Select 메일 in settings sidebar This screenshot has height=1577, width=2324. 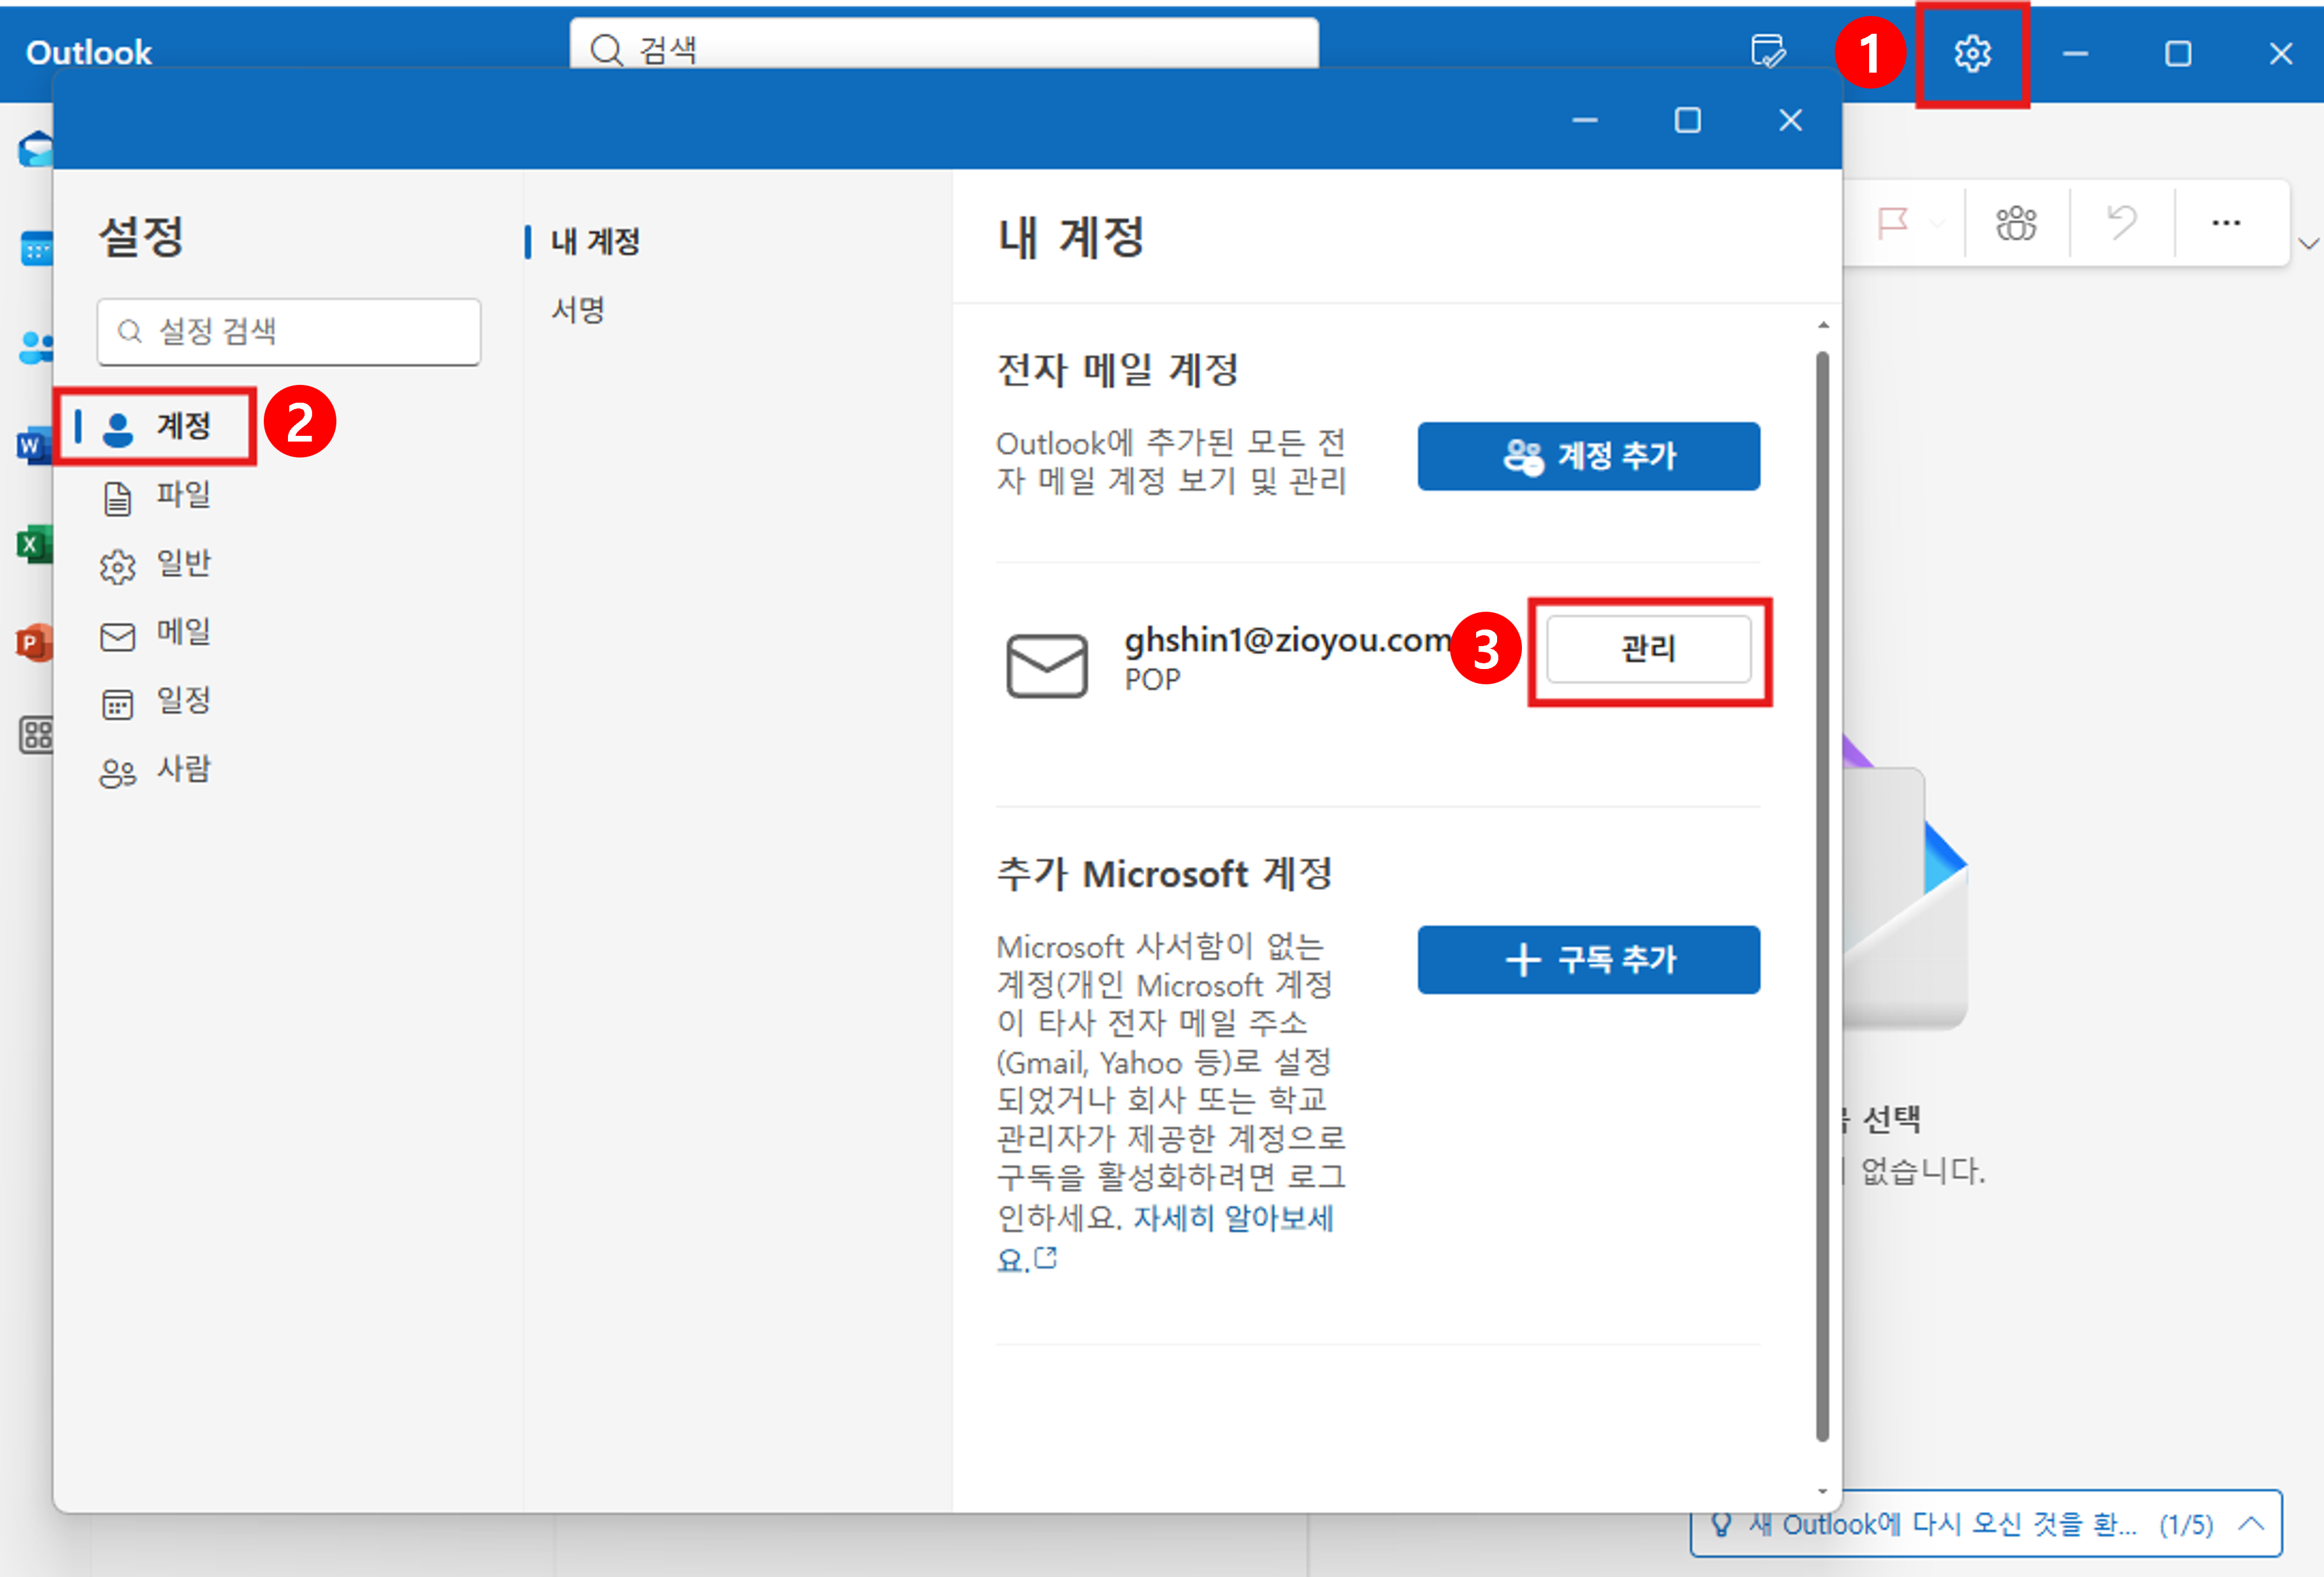pyautogui.click(x=157, y=633)
